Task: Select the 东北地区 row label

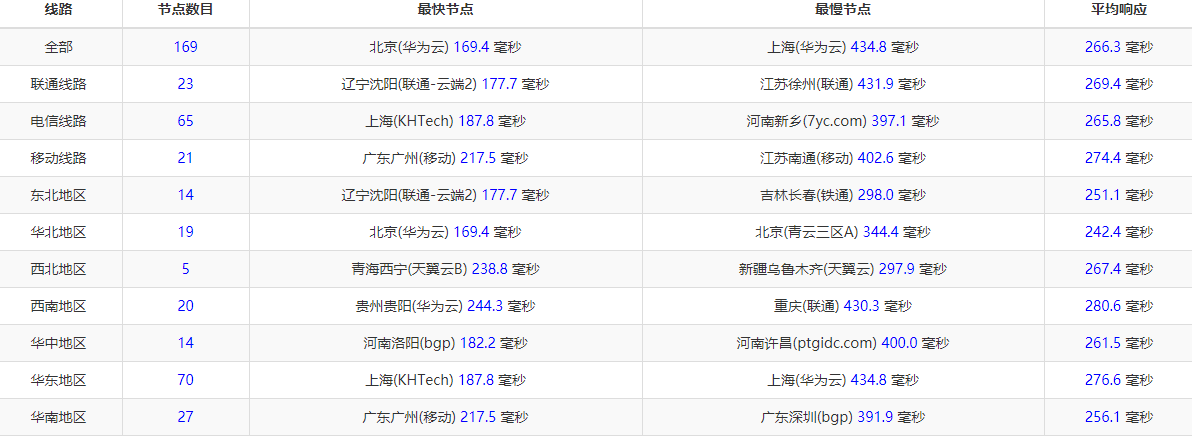Action: click(x=59, y=195)
